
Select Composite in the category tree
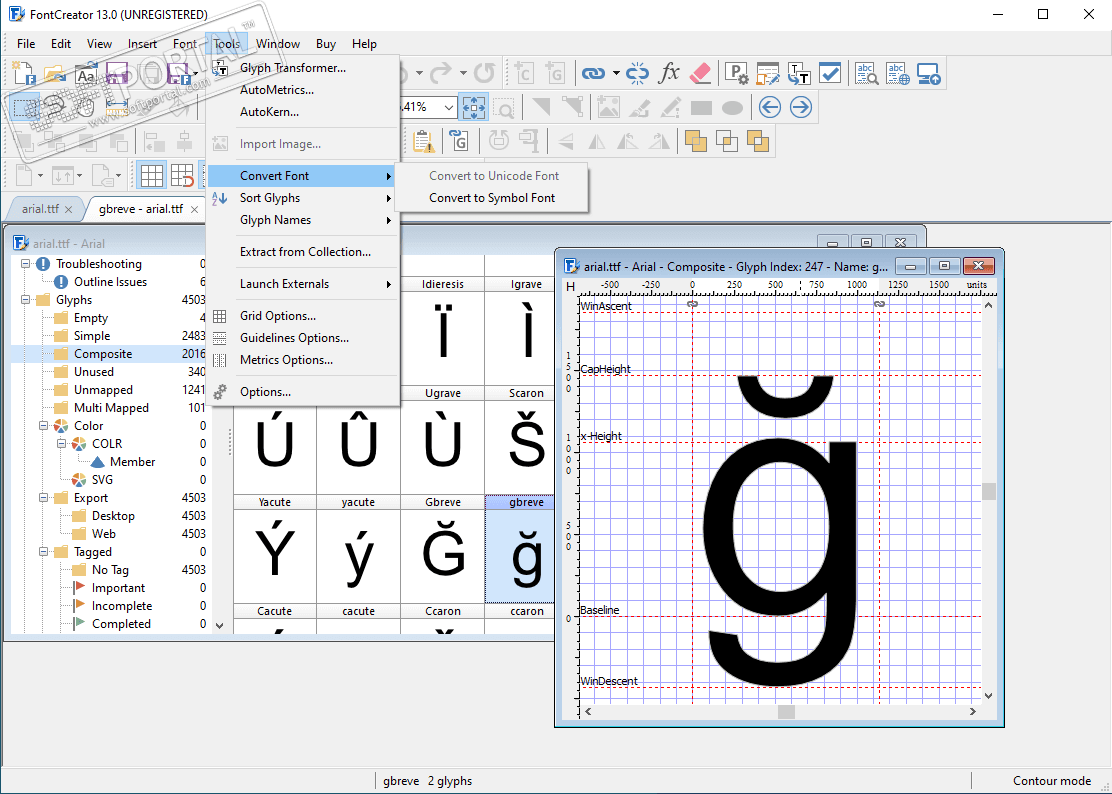click(x=103, y=354)
